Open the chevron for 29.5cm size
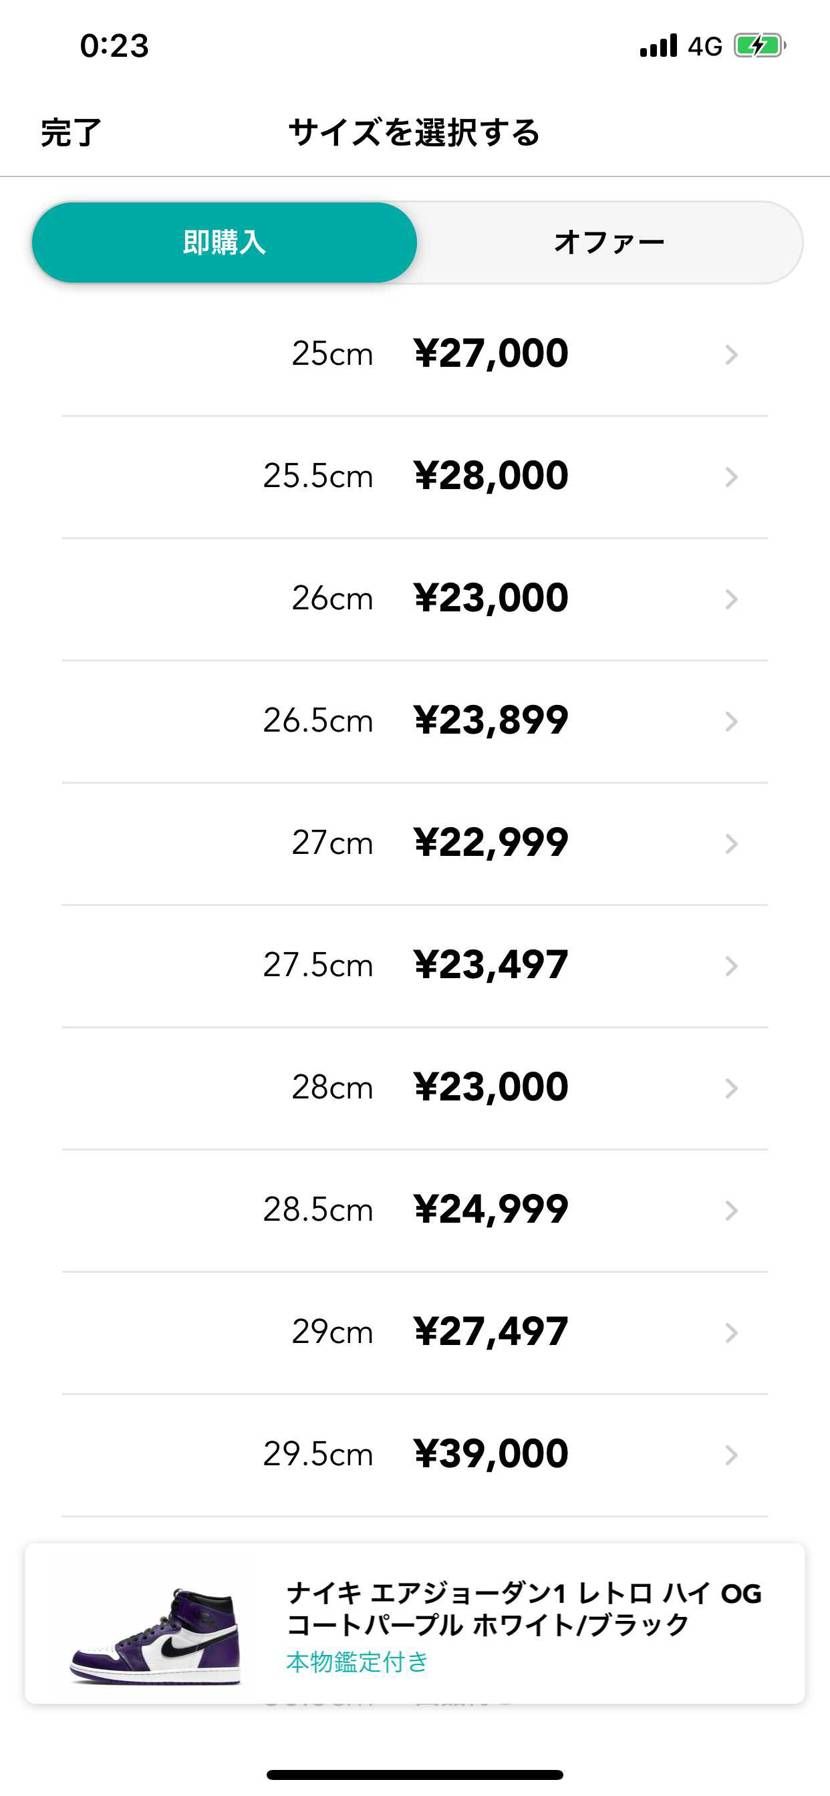 click(x=731, y=1455)
